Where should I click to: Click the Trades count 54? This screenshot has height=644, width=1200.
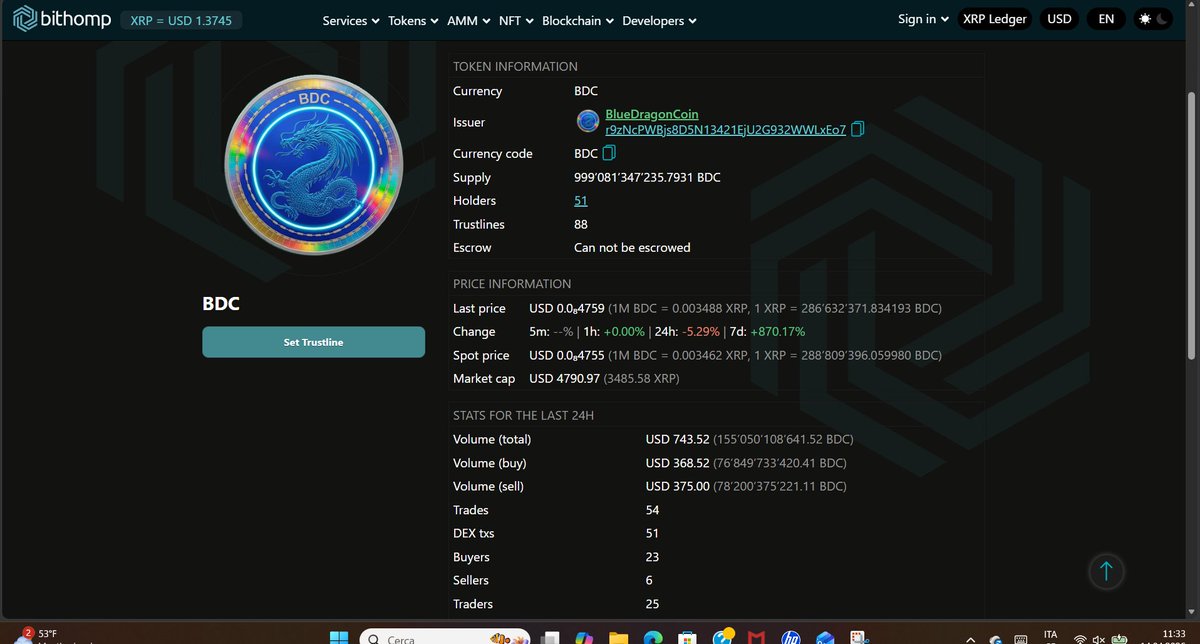point(653,510)
